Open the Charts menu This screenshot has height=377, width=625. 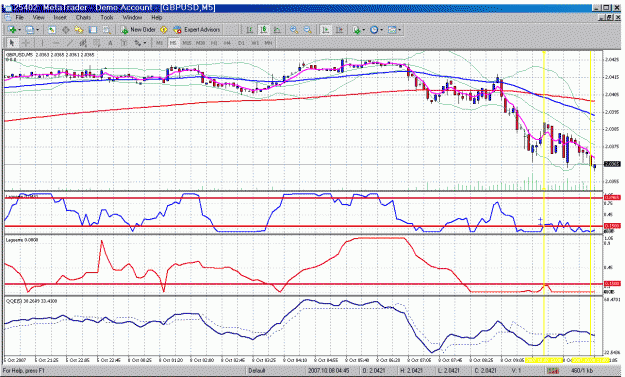click(x=83, y=17)
